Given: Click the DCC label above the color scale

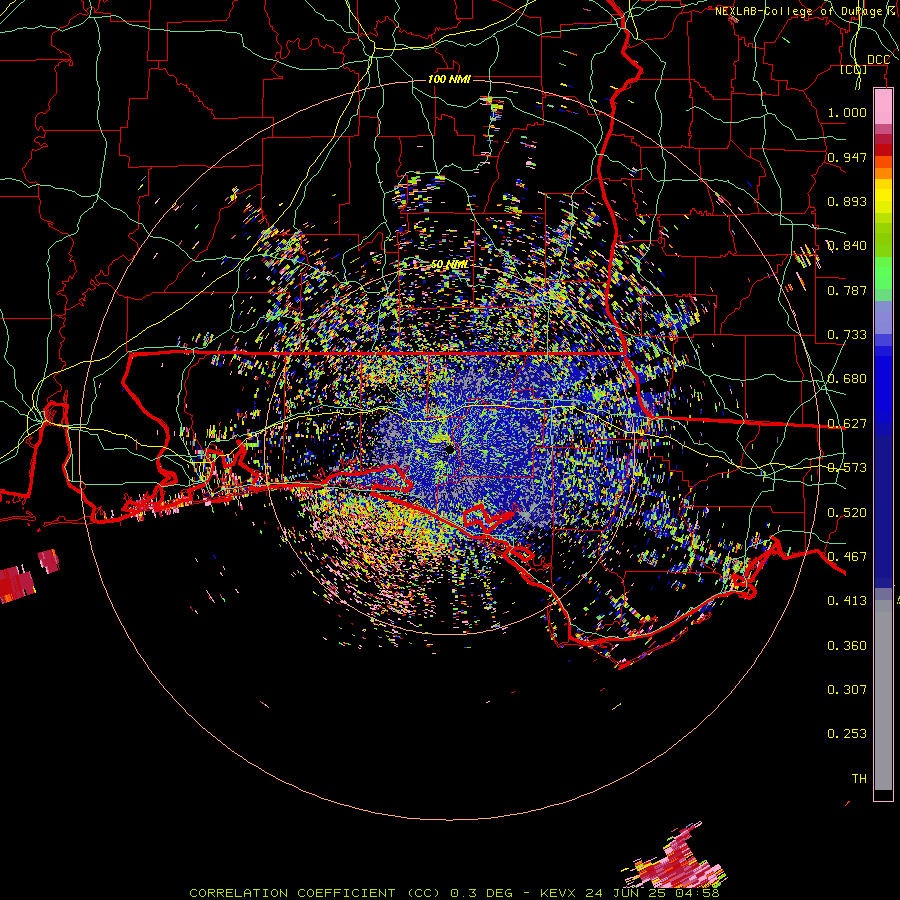Looking at the screenshot, I should coord(878,60).
